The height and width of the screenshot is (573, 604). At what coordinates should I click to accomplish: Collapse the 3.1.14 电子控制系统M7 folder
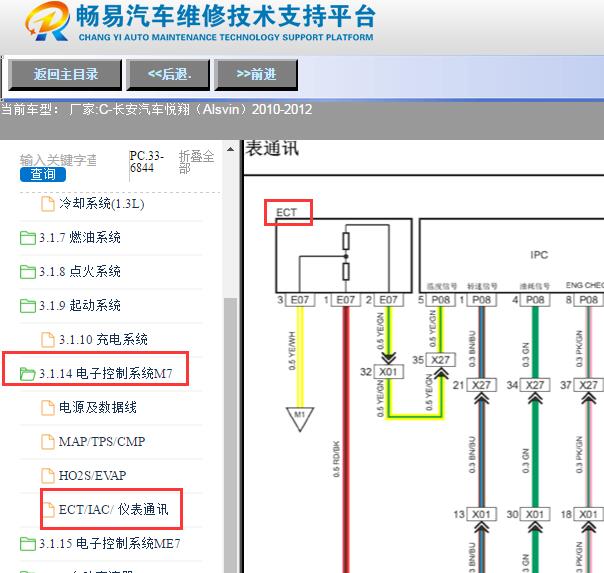[106, 374]
